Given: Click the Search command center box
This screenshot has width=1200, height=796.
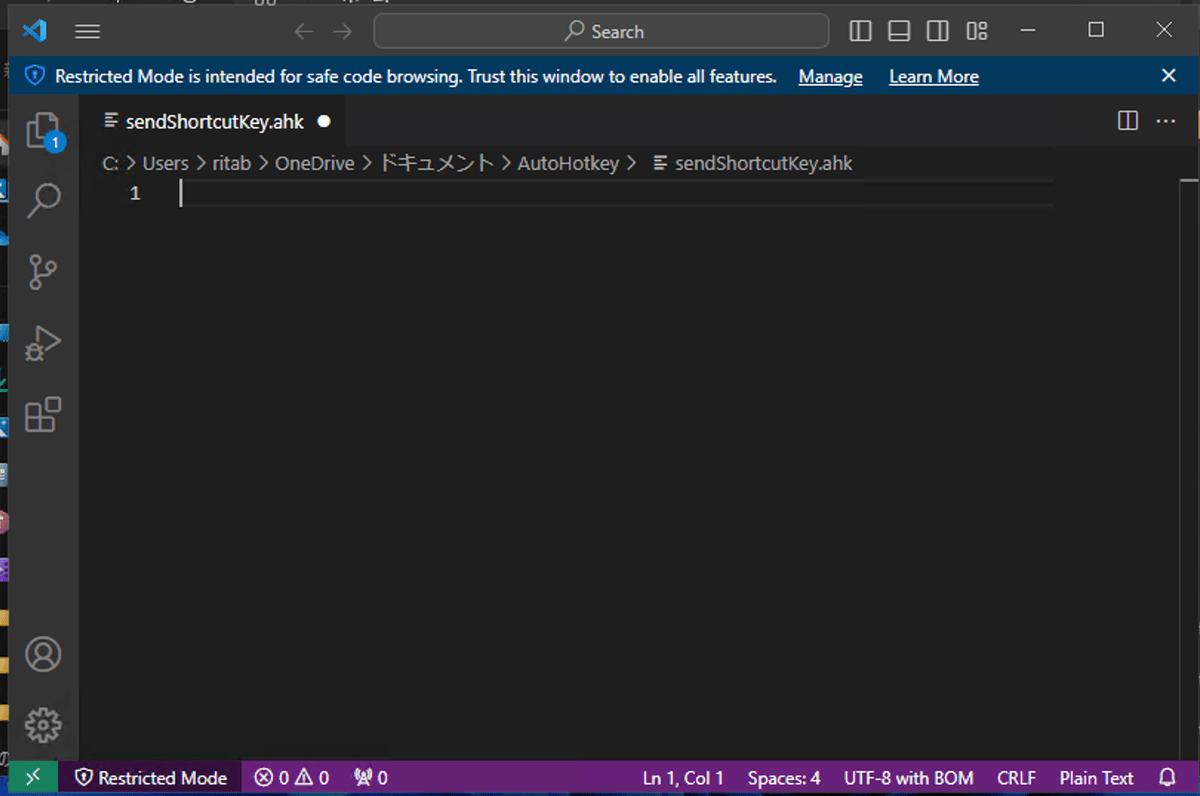Looking at the screenshot, I should [x=601, y=32].
